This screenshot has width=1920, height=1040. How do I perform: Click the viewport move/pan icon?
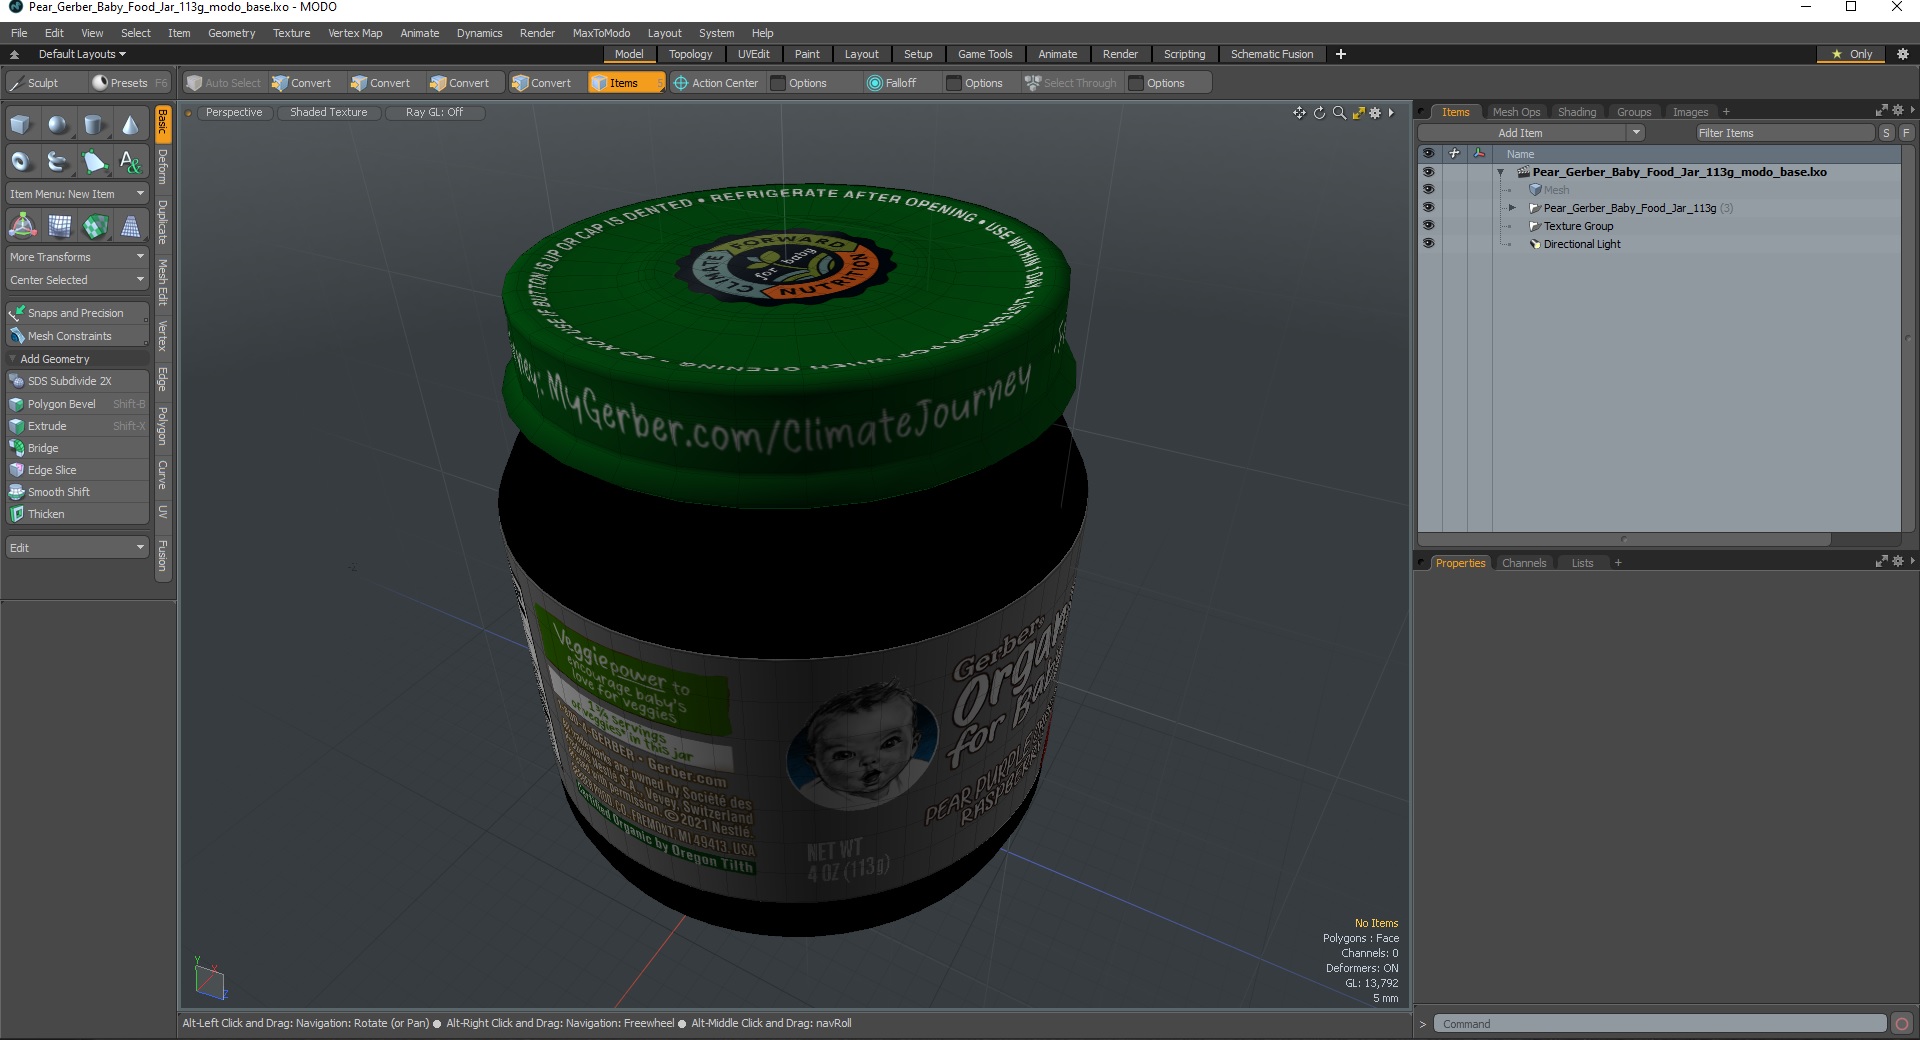1299,113
